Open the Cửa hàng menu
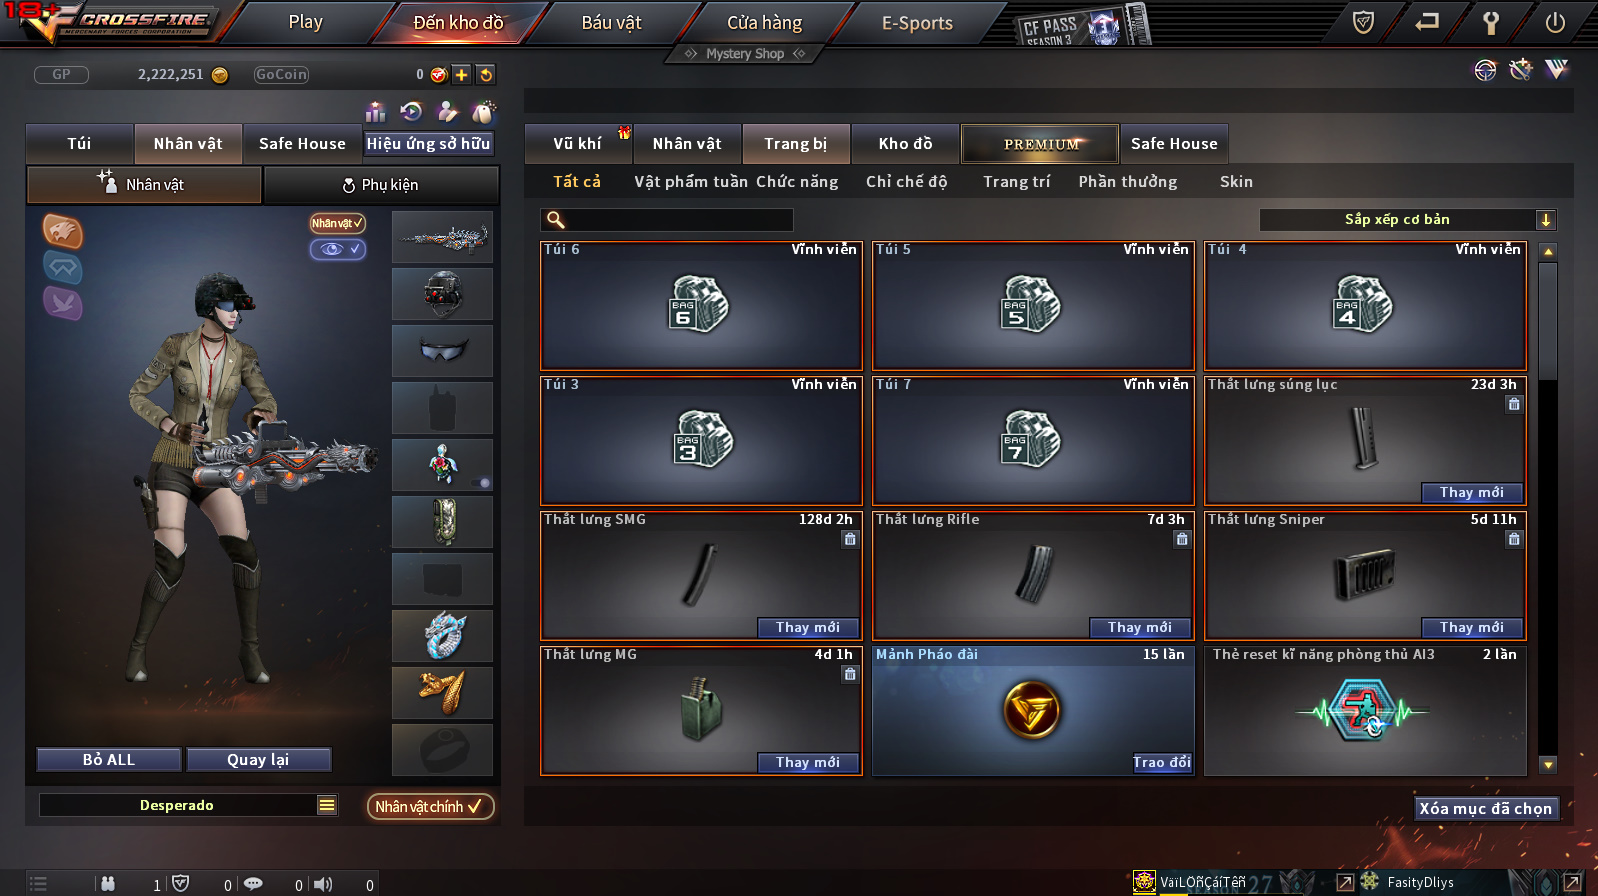 pyautogui.click(x=764, y=22)
